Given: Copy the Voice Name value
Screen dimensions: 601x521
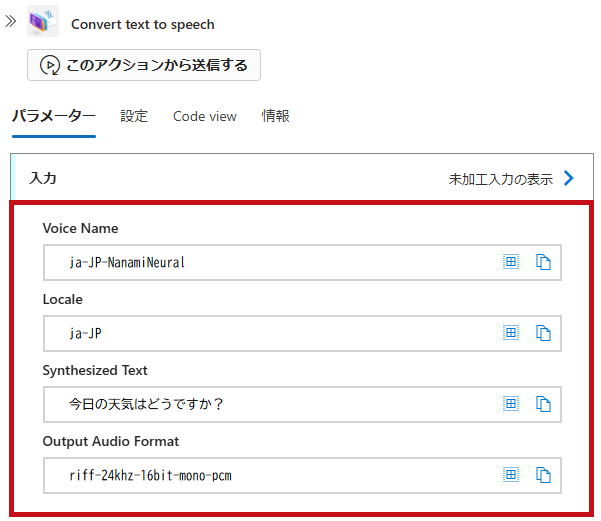Looking at the screenshot, I should tap(543, 262).
